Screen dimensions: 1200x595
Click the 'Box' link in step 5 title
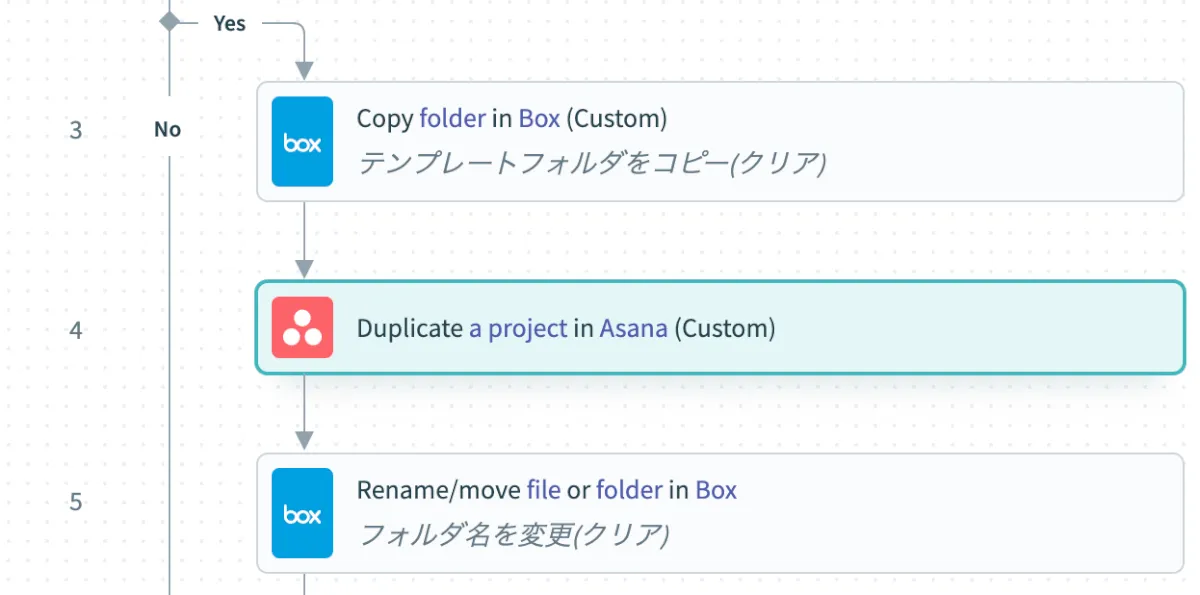(716, 490)
